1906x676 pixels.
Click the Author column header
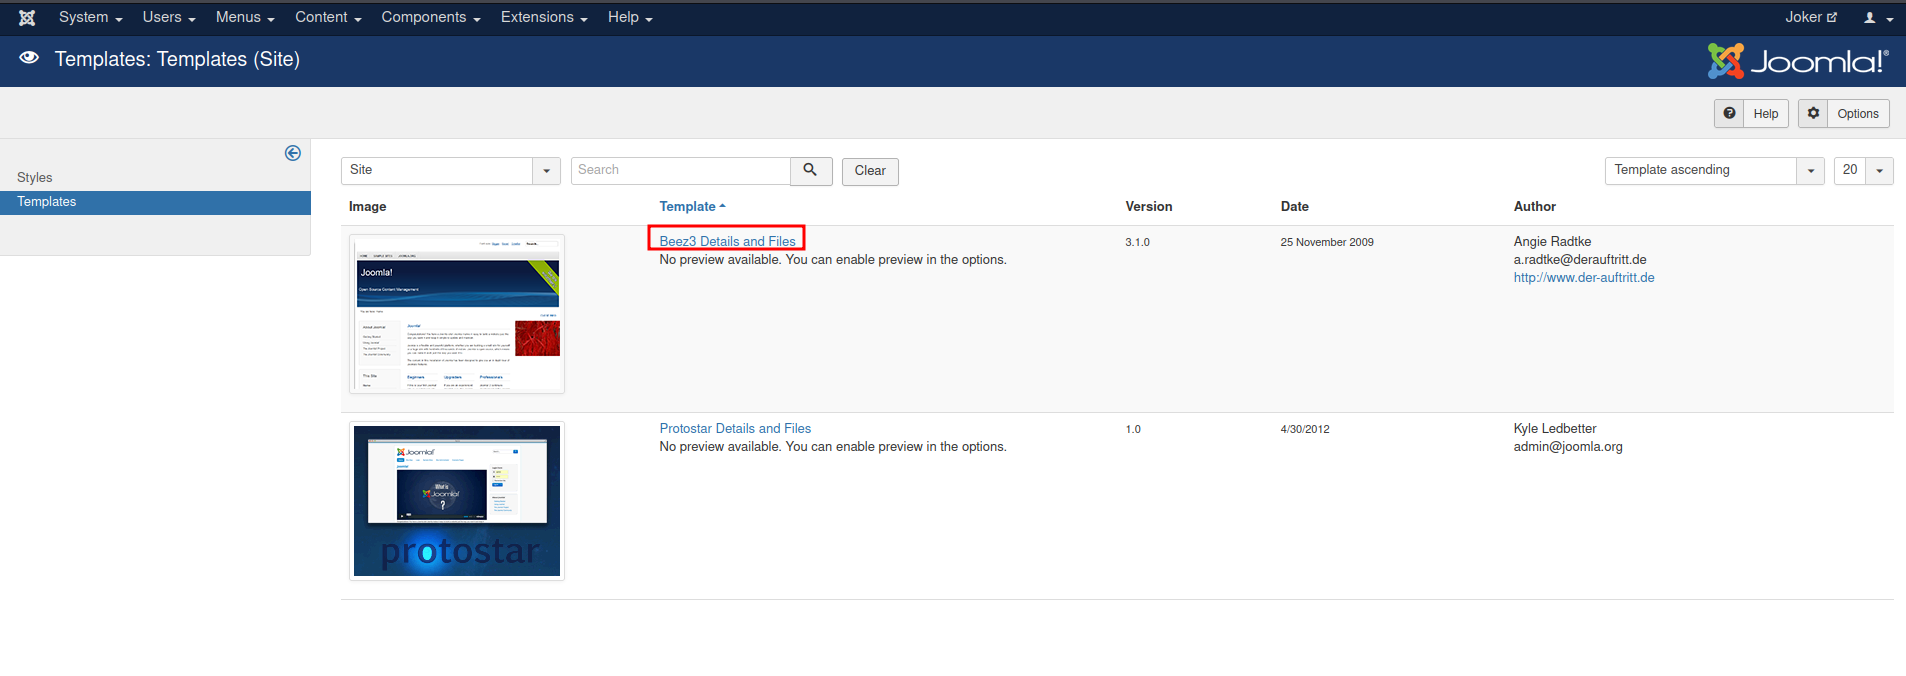1535,206
